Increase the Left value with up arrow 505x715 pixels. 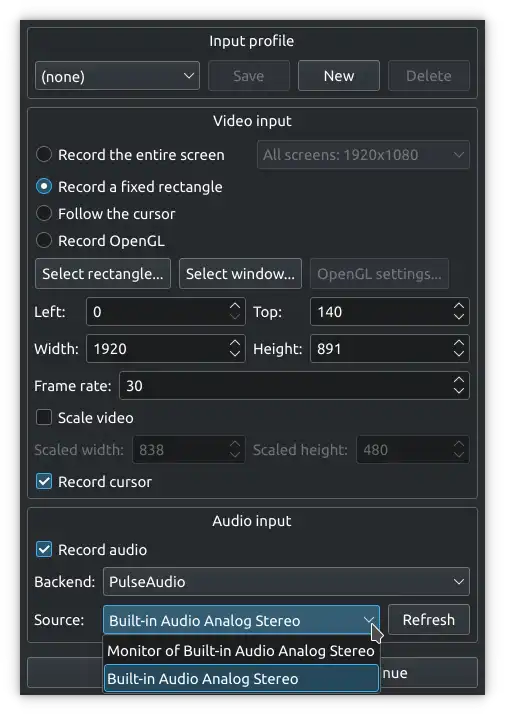[x=234, y=306]
